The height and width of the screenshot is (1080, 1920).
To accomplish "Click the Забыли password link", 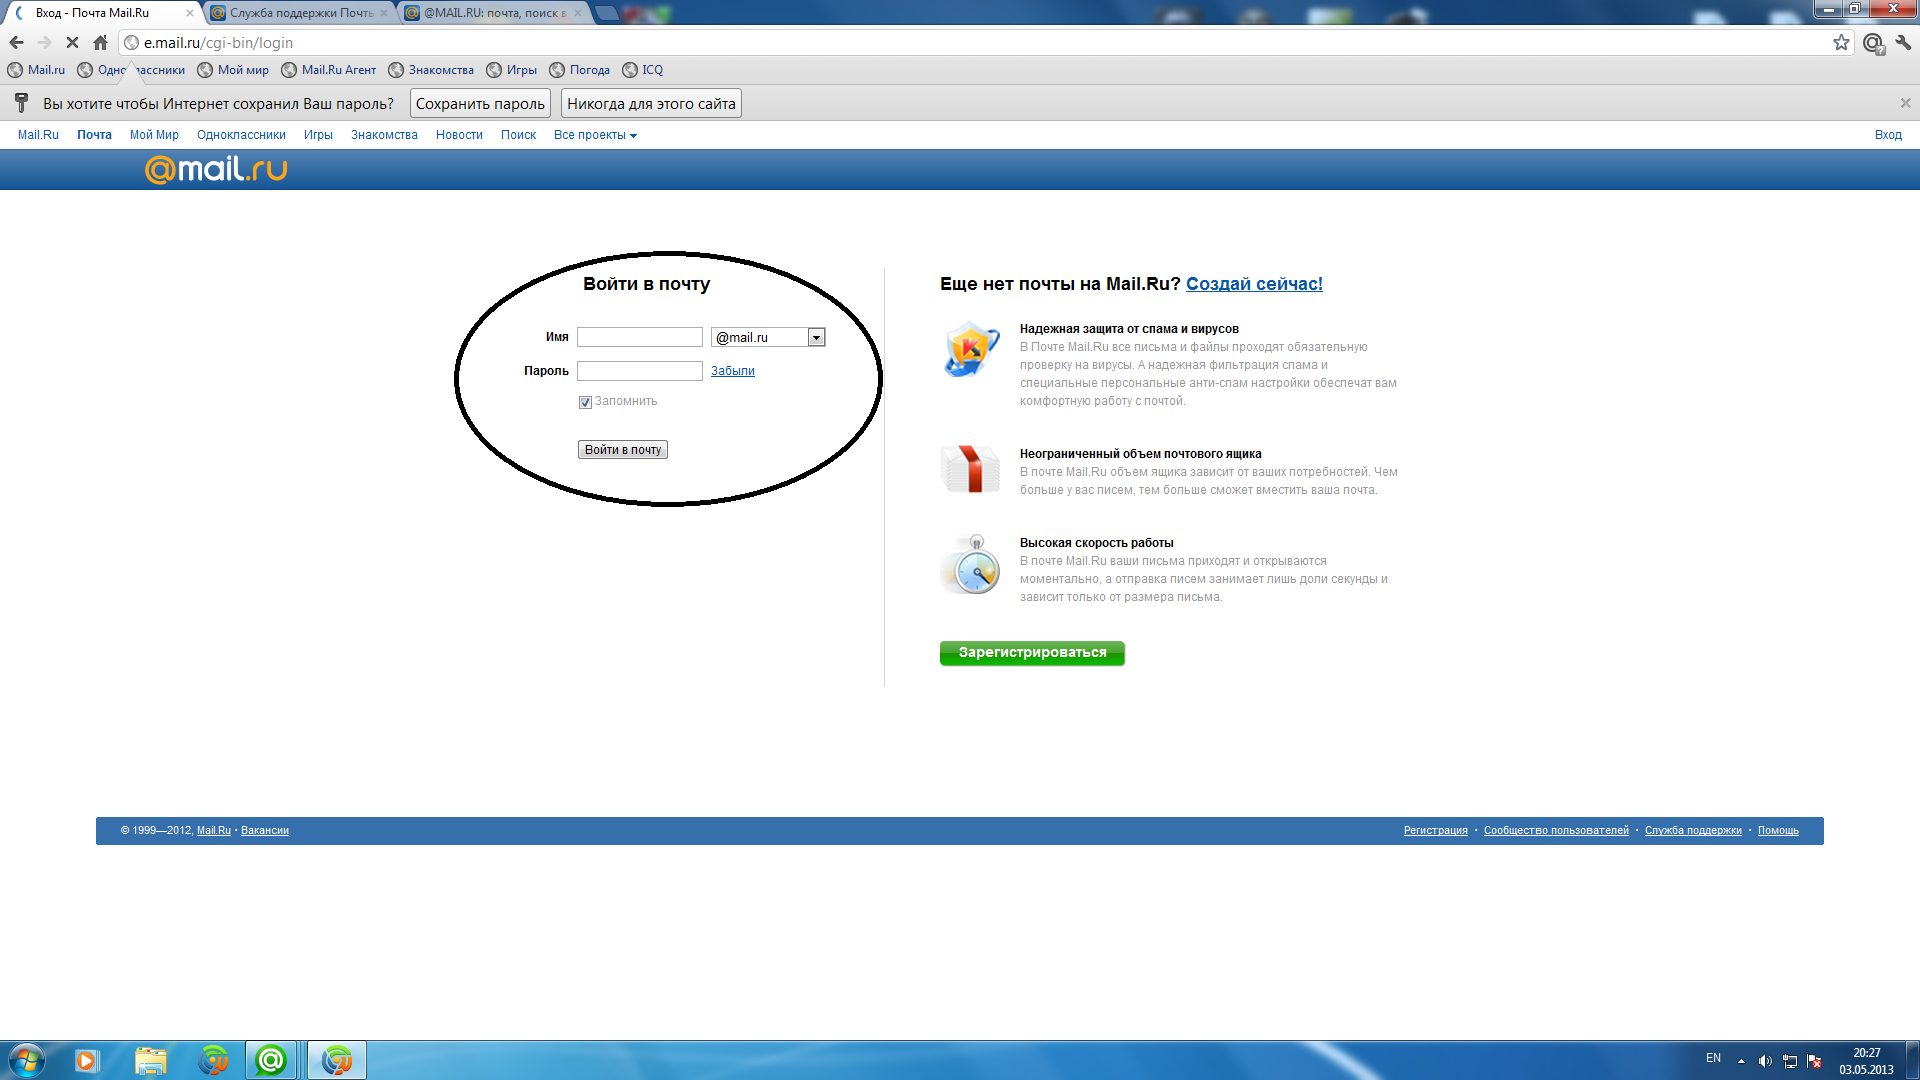I will [732, 371].
